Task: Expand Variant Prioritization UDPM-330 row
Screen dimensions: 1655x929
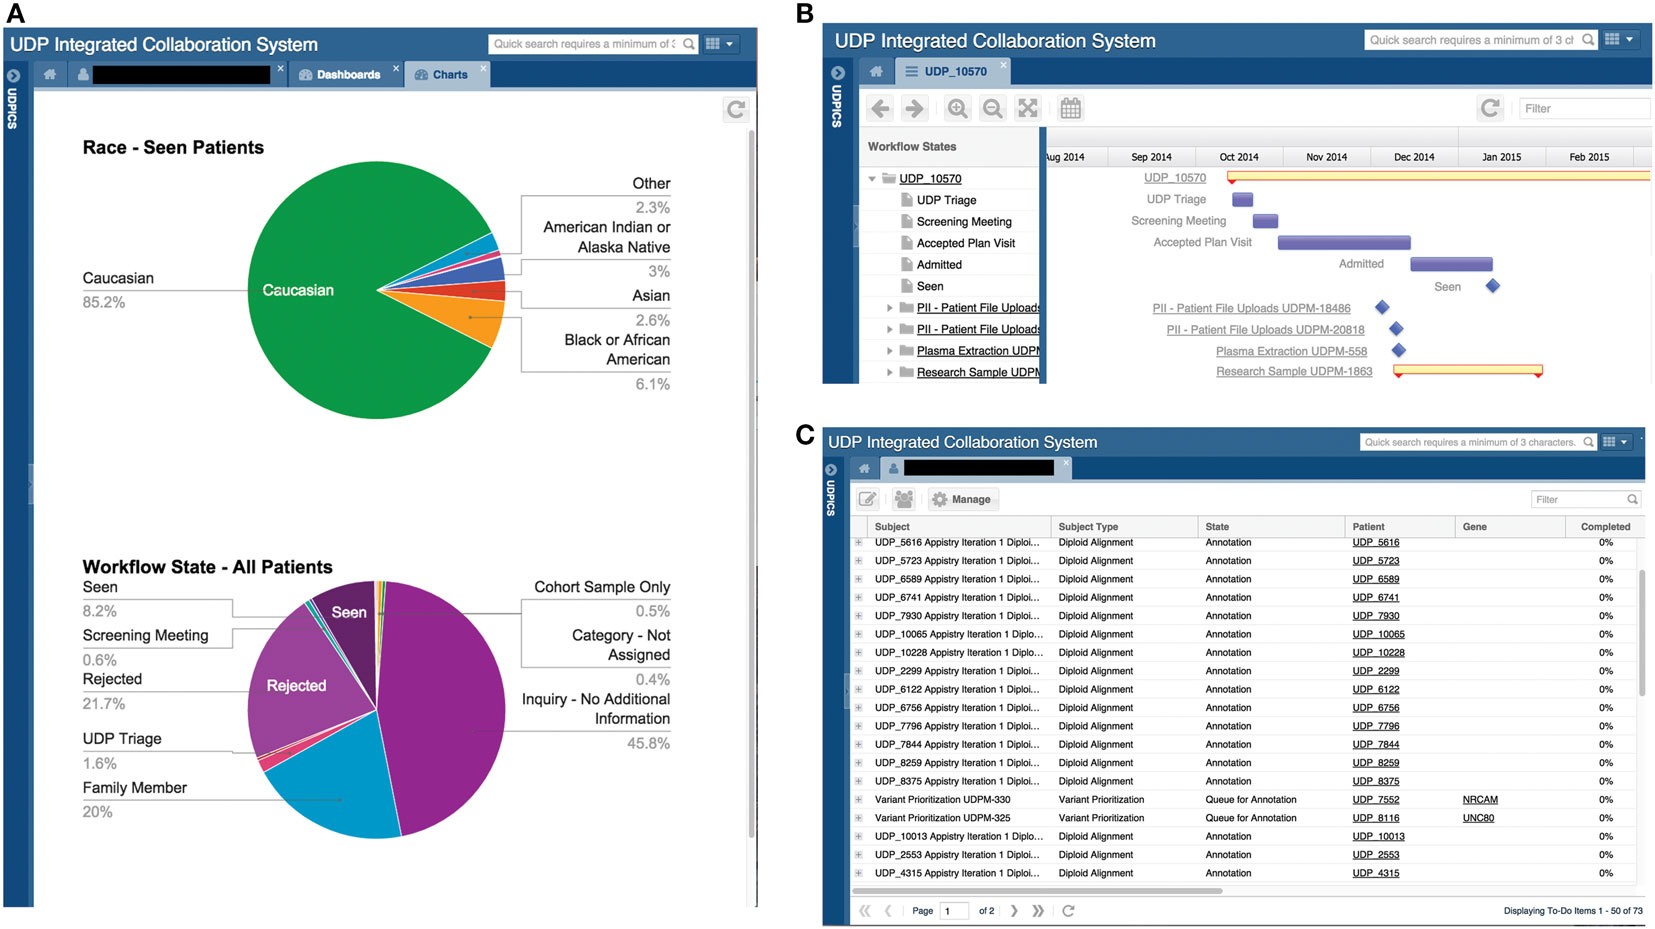Action: (859, 800)
